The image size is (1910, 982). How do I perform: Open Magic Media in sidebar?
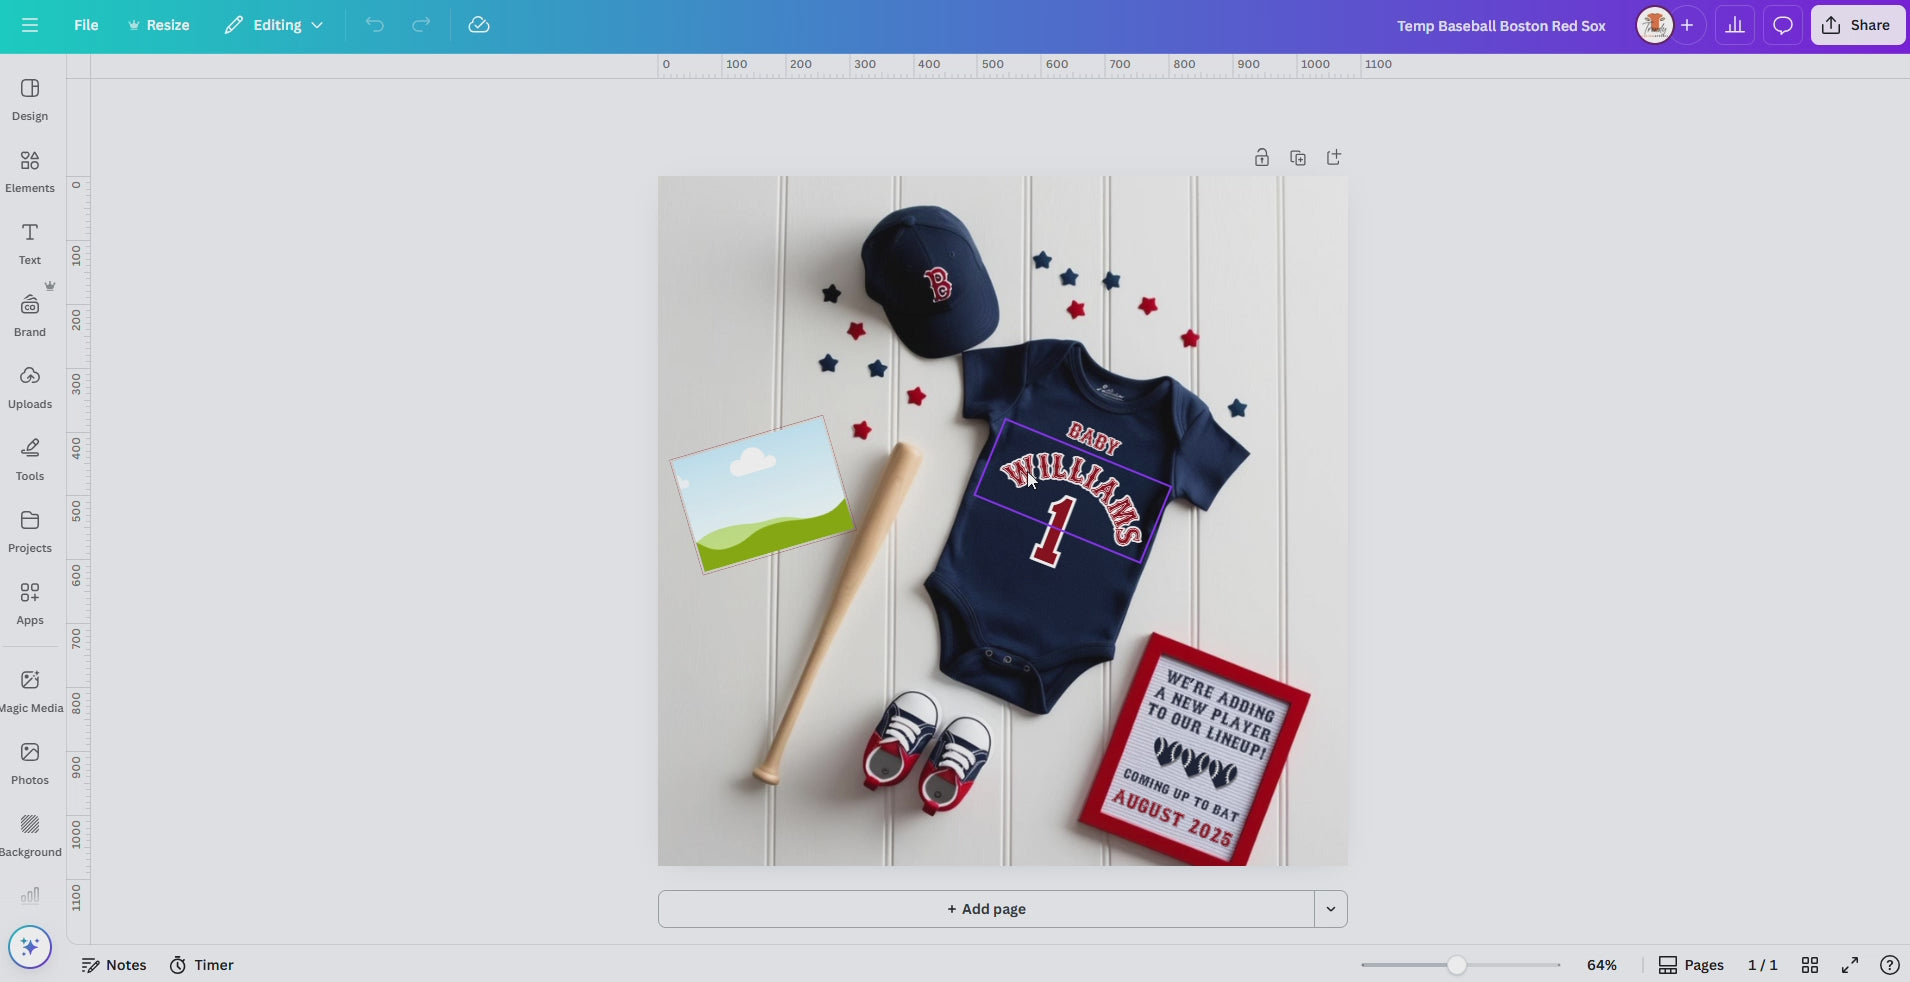click(x=30, y=691)
